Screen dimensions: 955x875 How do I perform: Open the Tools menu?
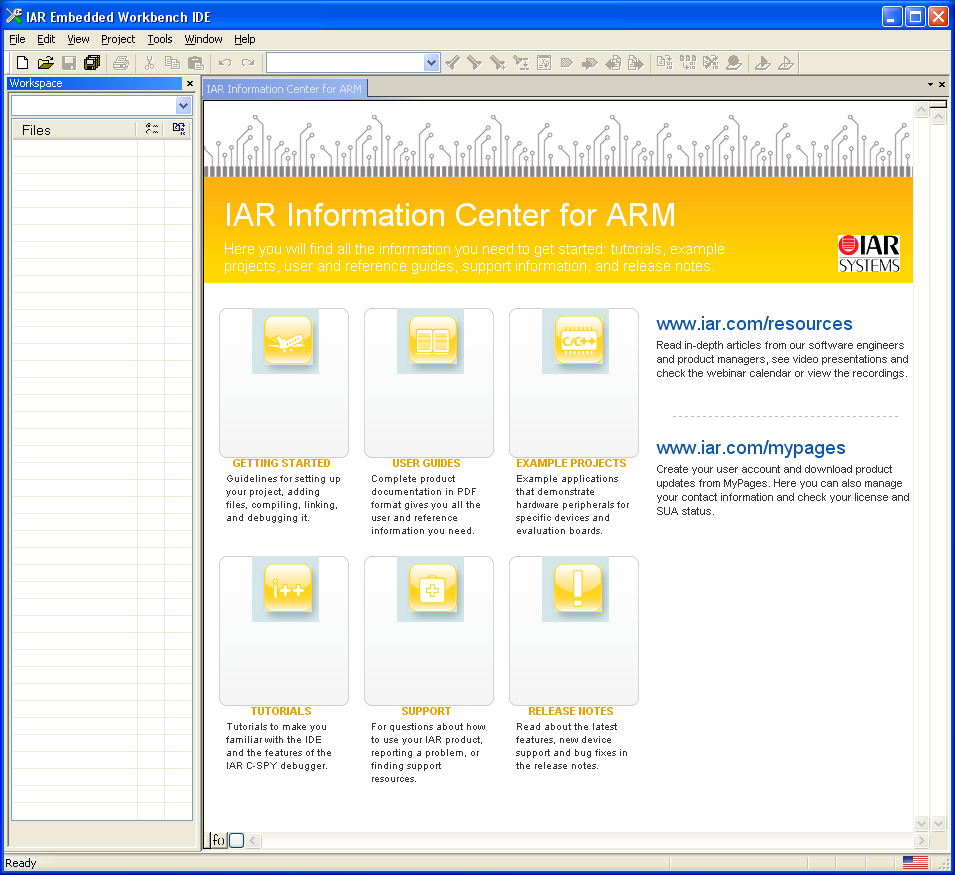point(160,39)
